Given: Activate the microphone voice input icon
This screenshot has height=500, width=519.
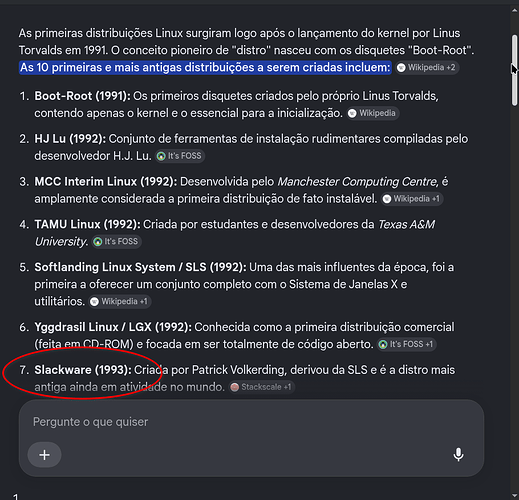Looking at the screenshot, I should pos(458,454).
